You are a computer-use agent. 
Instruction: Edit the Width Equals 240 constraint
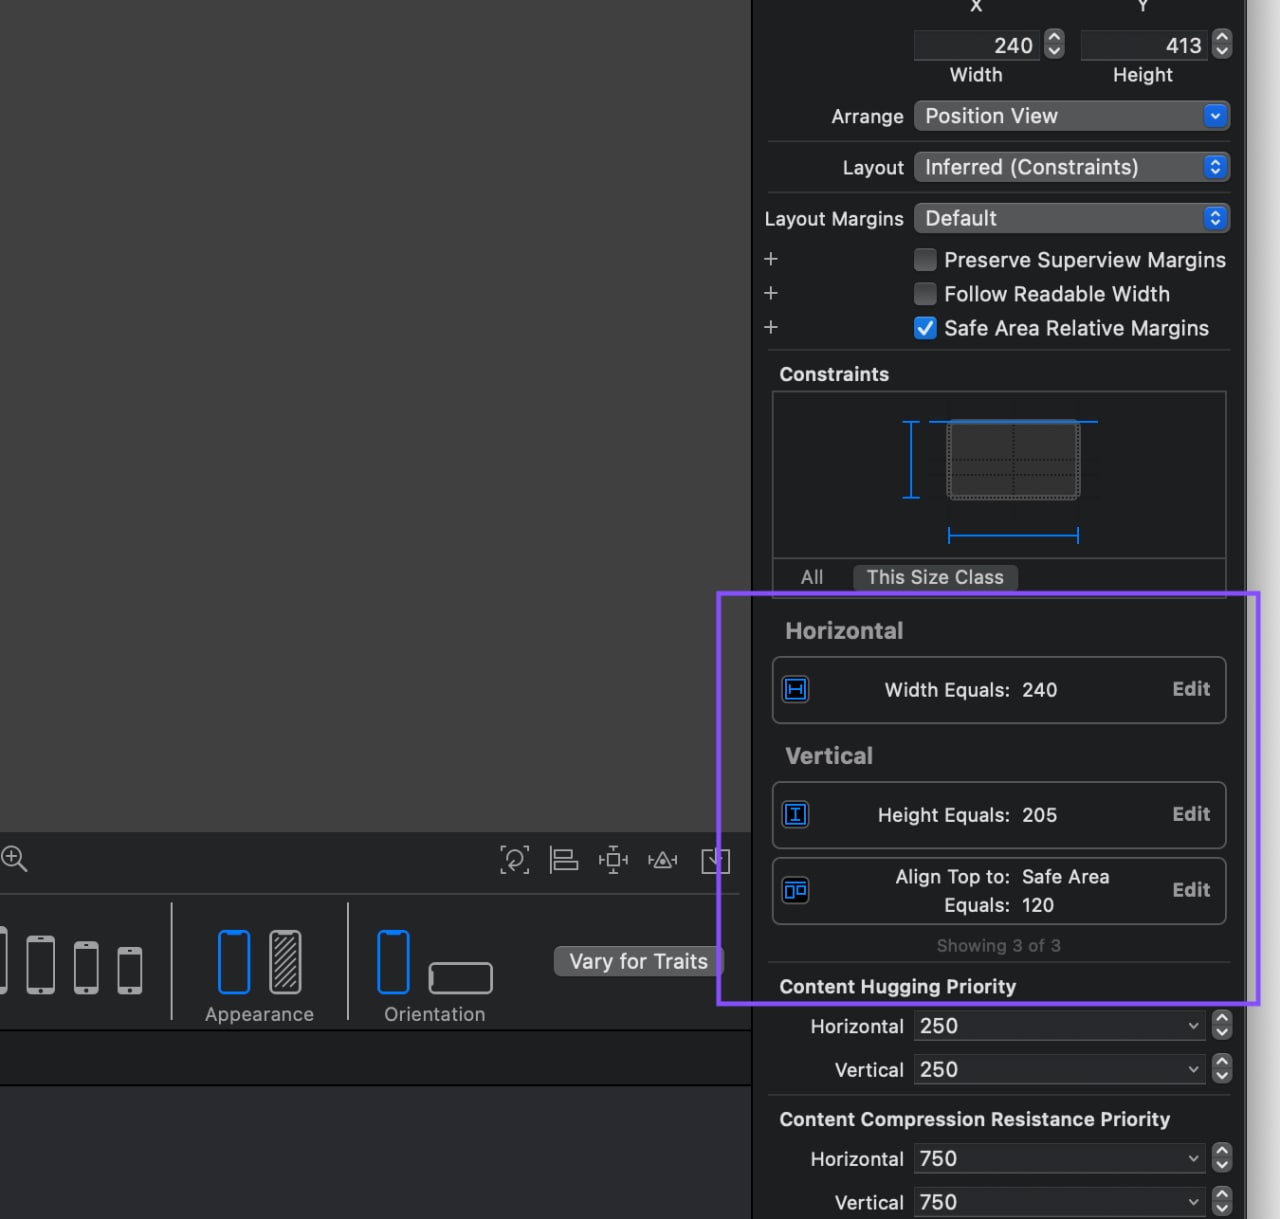point(1190,689)
